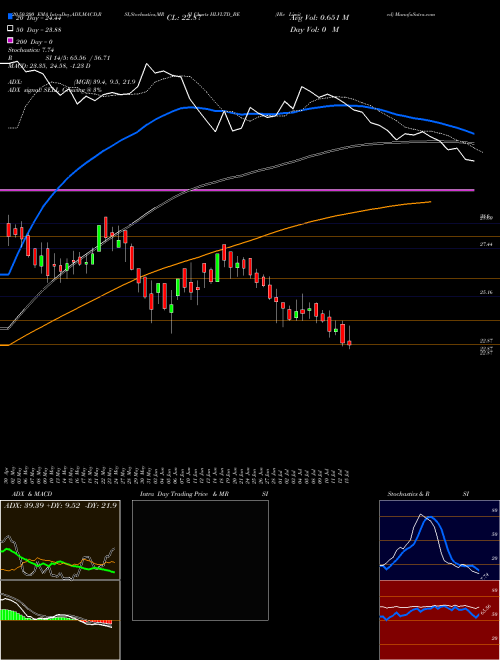The image size is (500, 660).
Task: Click the 30 Apr date label on the axis
Action: coord(7,474)
